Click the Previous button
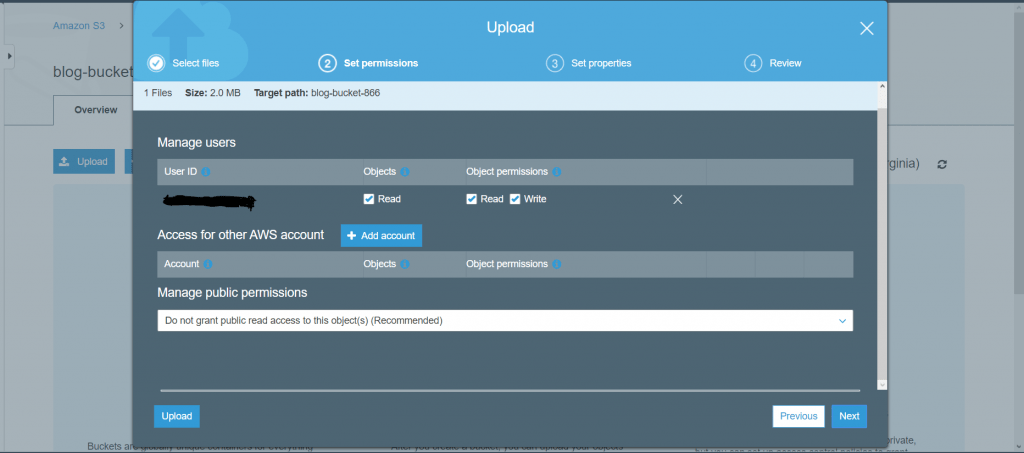1024x453 pixels. tap(798, 416)
